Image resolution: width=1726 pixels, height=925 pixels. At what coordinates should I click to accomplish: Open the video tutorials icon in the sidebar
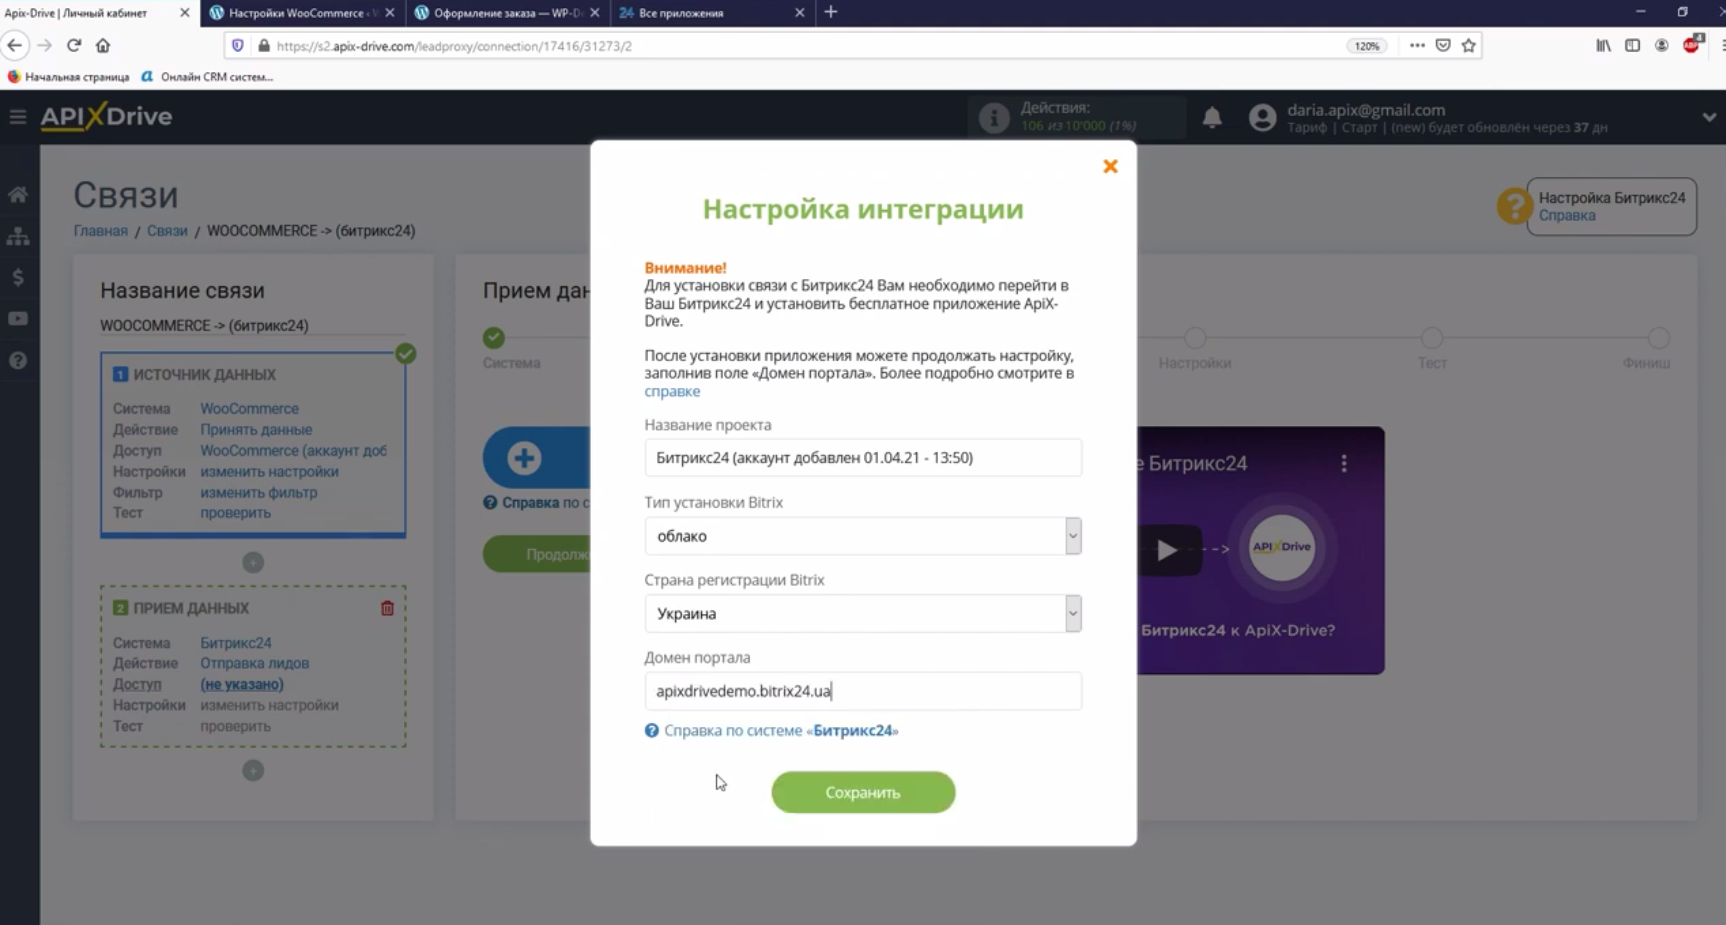coord(18,319)
